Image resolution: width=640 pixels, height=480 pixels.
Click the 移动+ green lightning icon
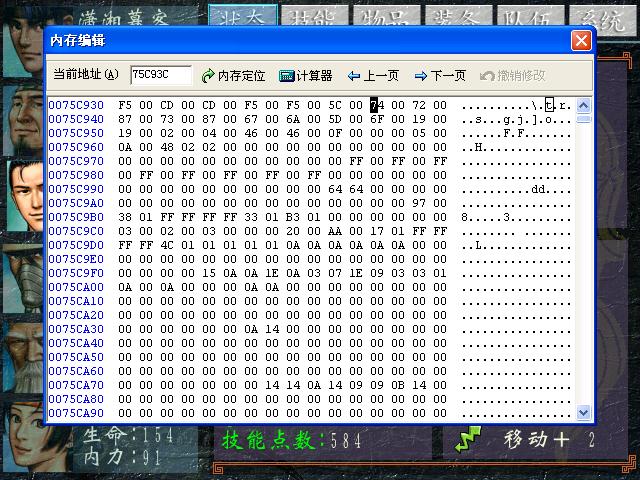468,439
